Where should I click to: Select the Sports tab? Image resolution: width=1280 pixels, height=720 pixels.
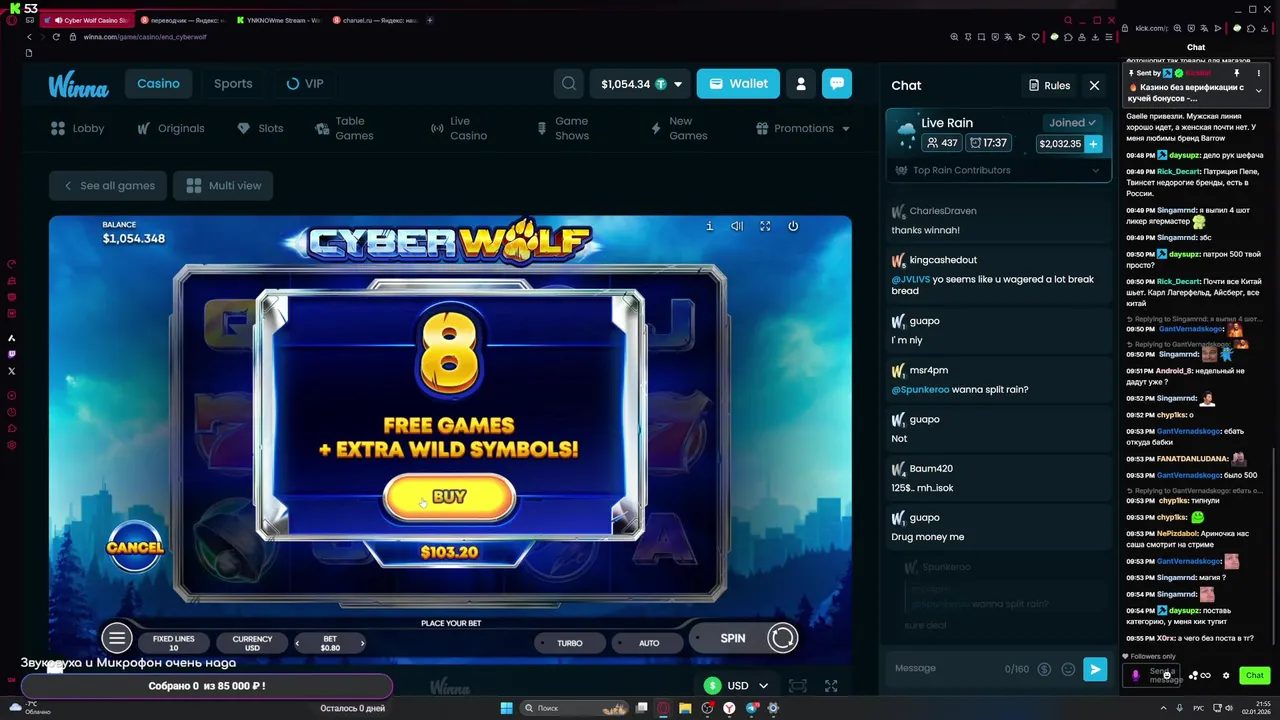pos(233,84)
